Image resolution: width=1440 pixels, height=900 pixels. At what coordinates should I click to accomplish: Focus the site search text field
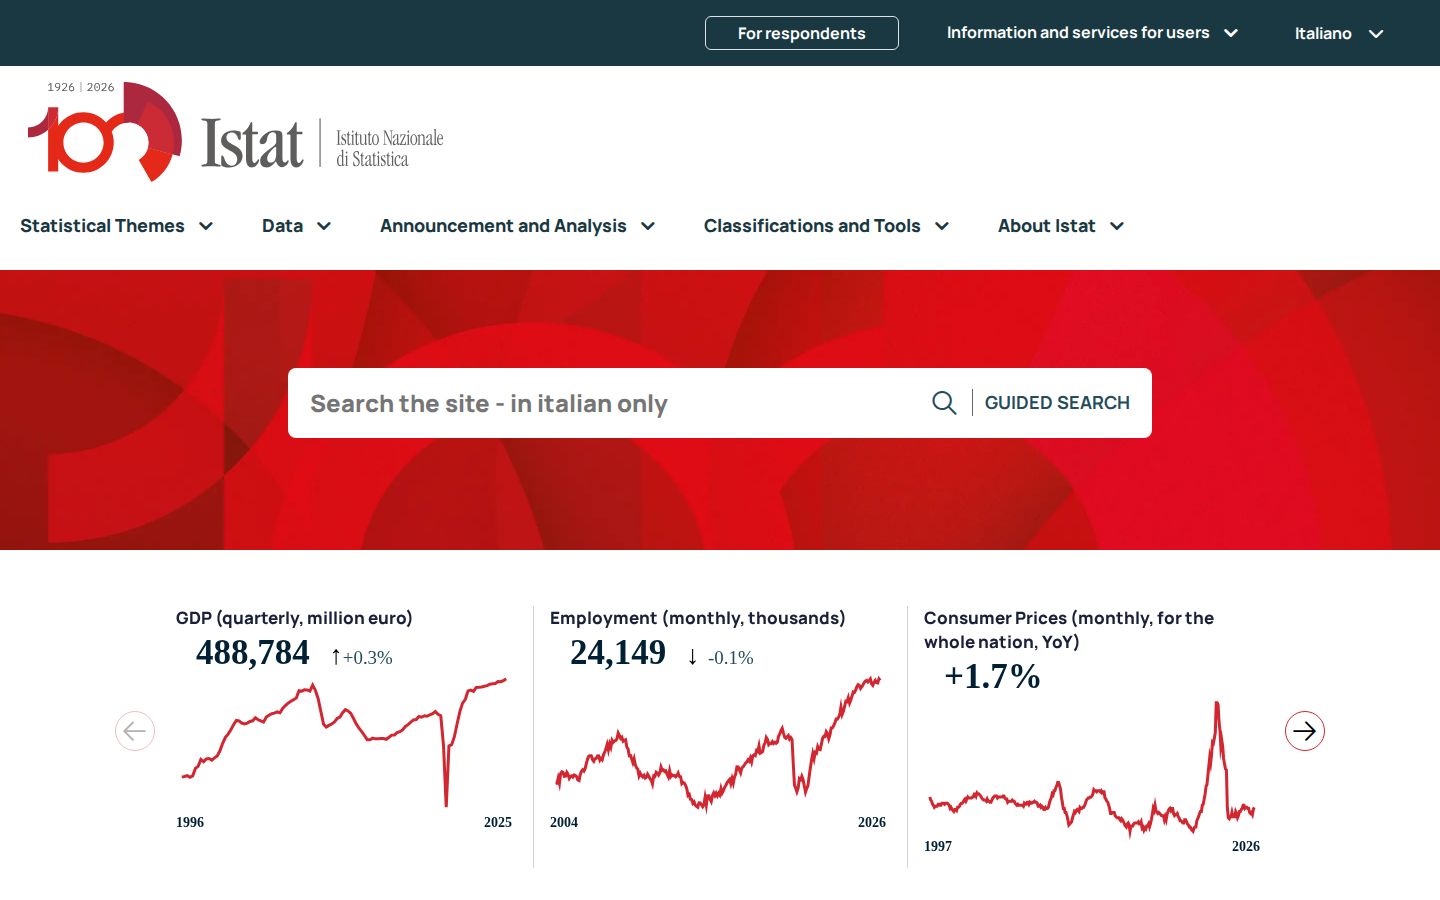point(610,403)
